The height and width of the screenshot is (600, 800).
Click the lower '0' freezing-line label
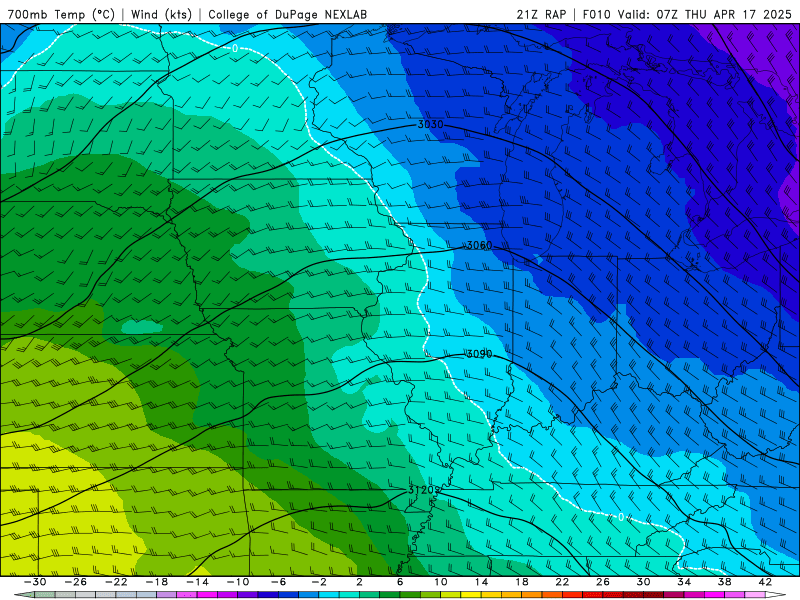(x=621, y=517)
